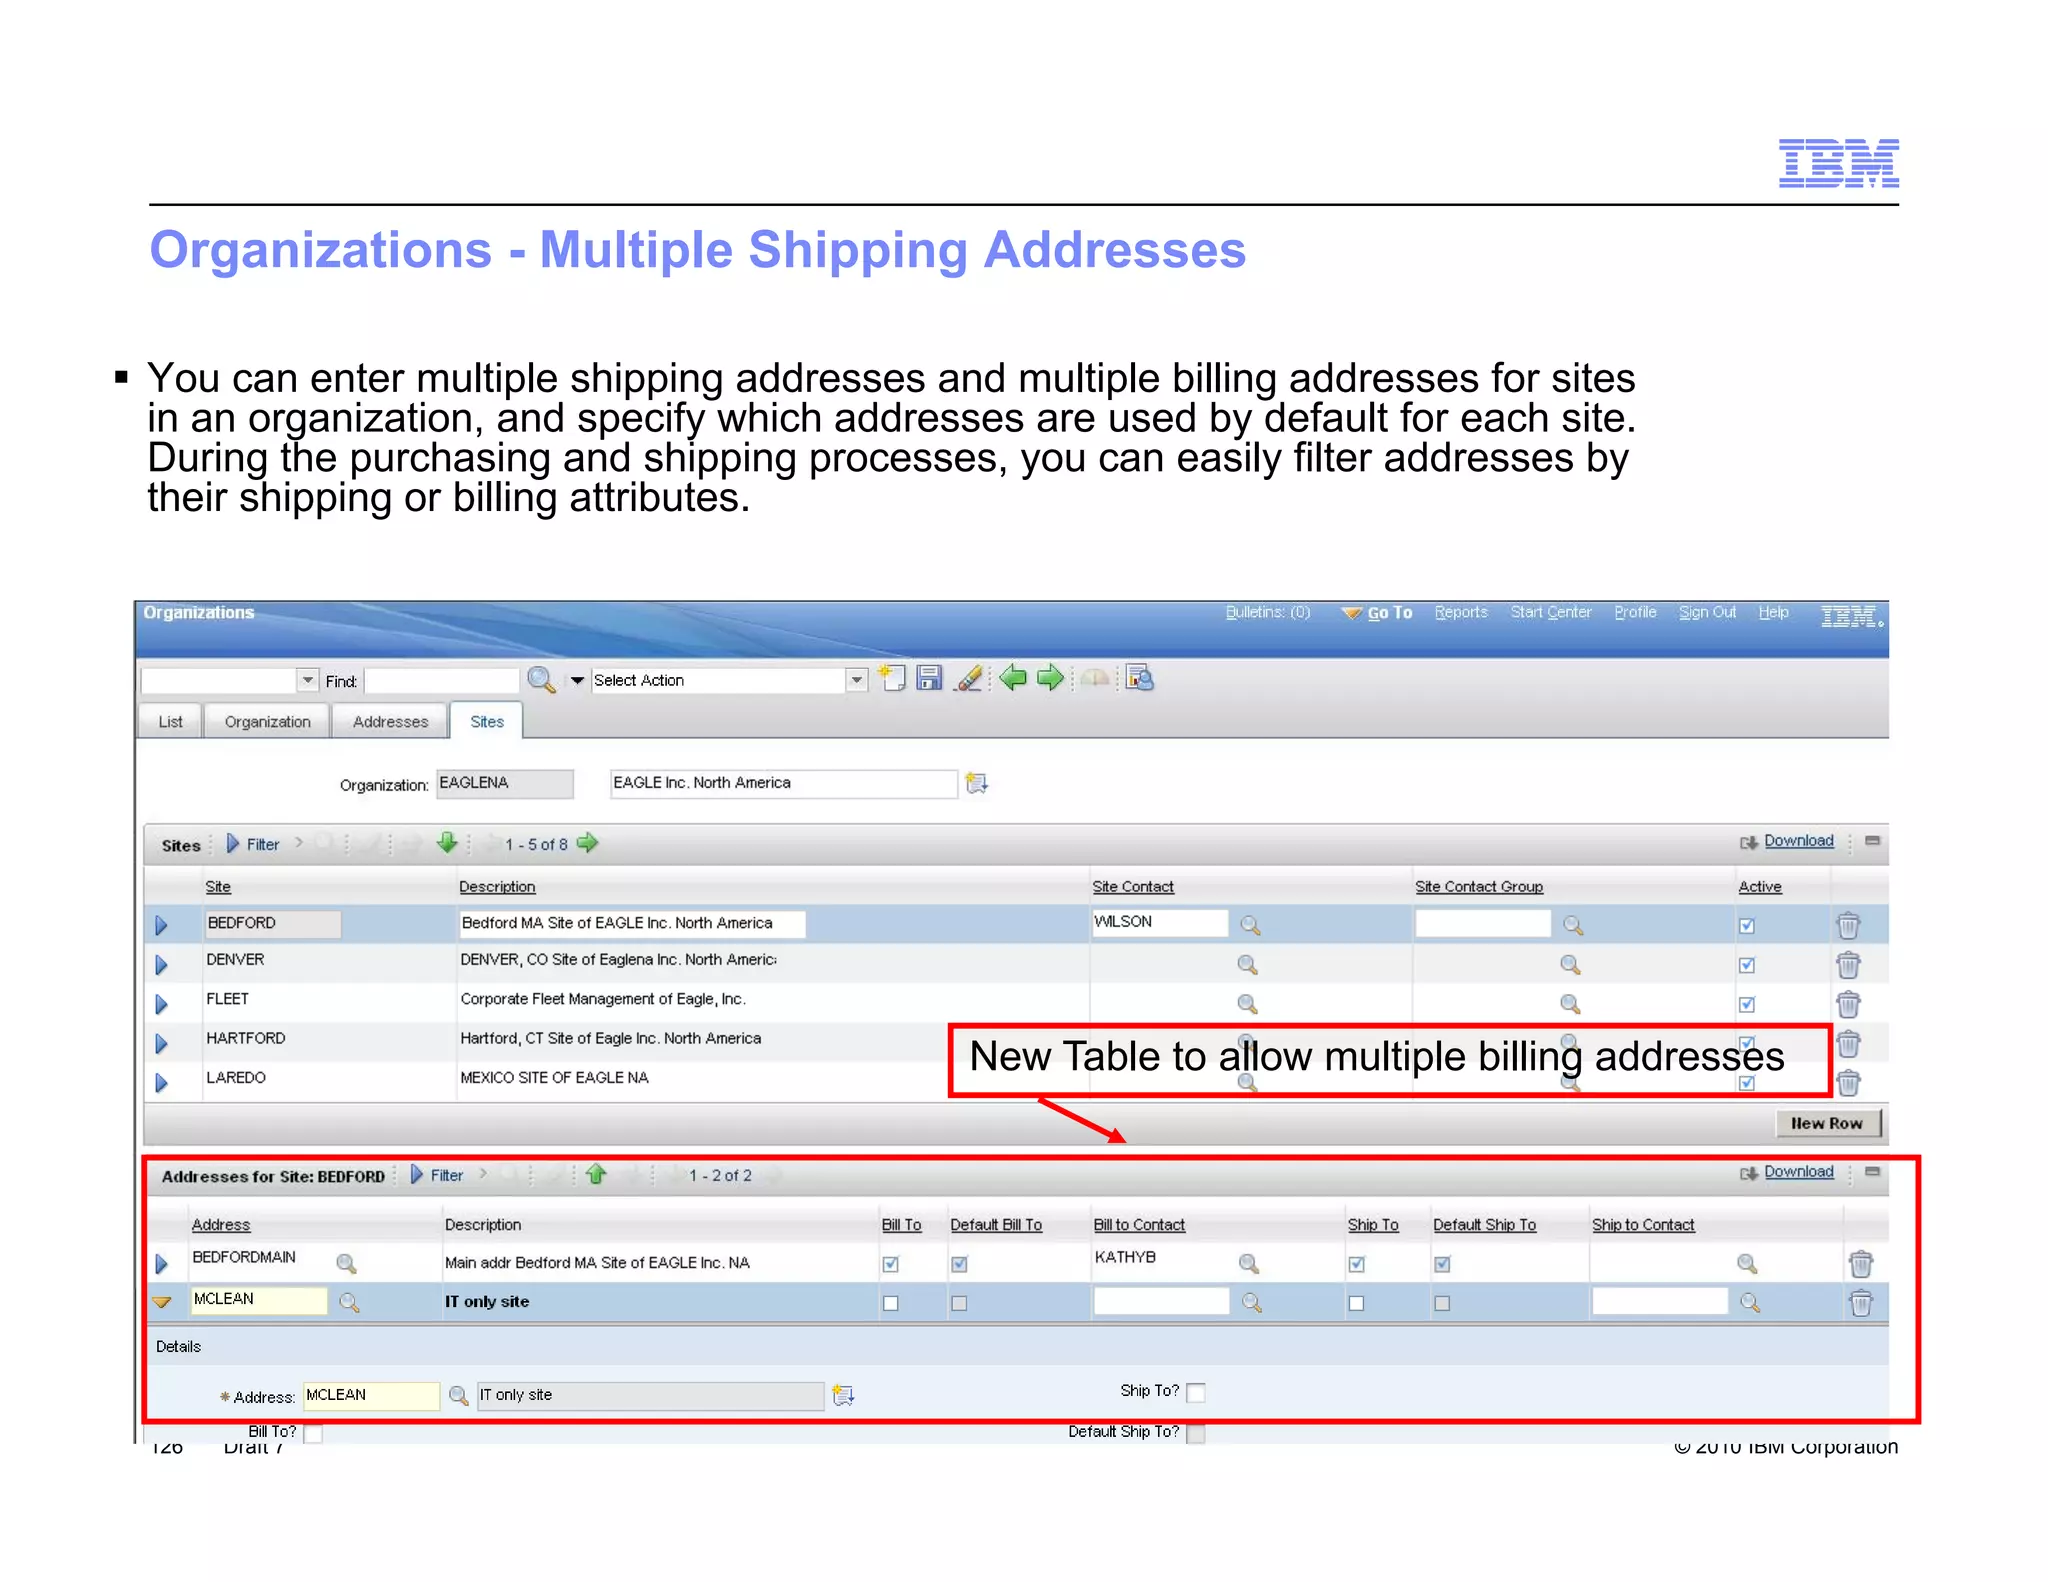This screenshot has height=1582, width=2048.
Task: Click the WILSON Site Contact field
Action: (x=1160, y=922)
